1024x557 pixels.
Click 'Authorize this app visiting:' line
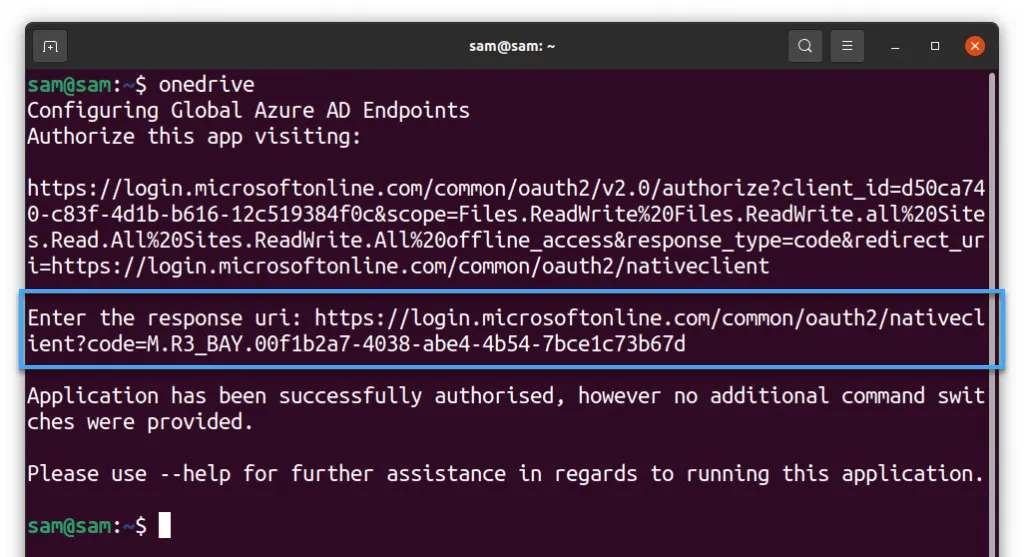point(194,136)
